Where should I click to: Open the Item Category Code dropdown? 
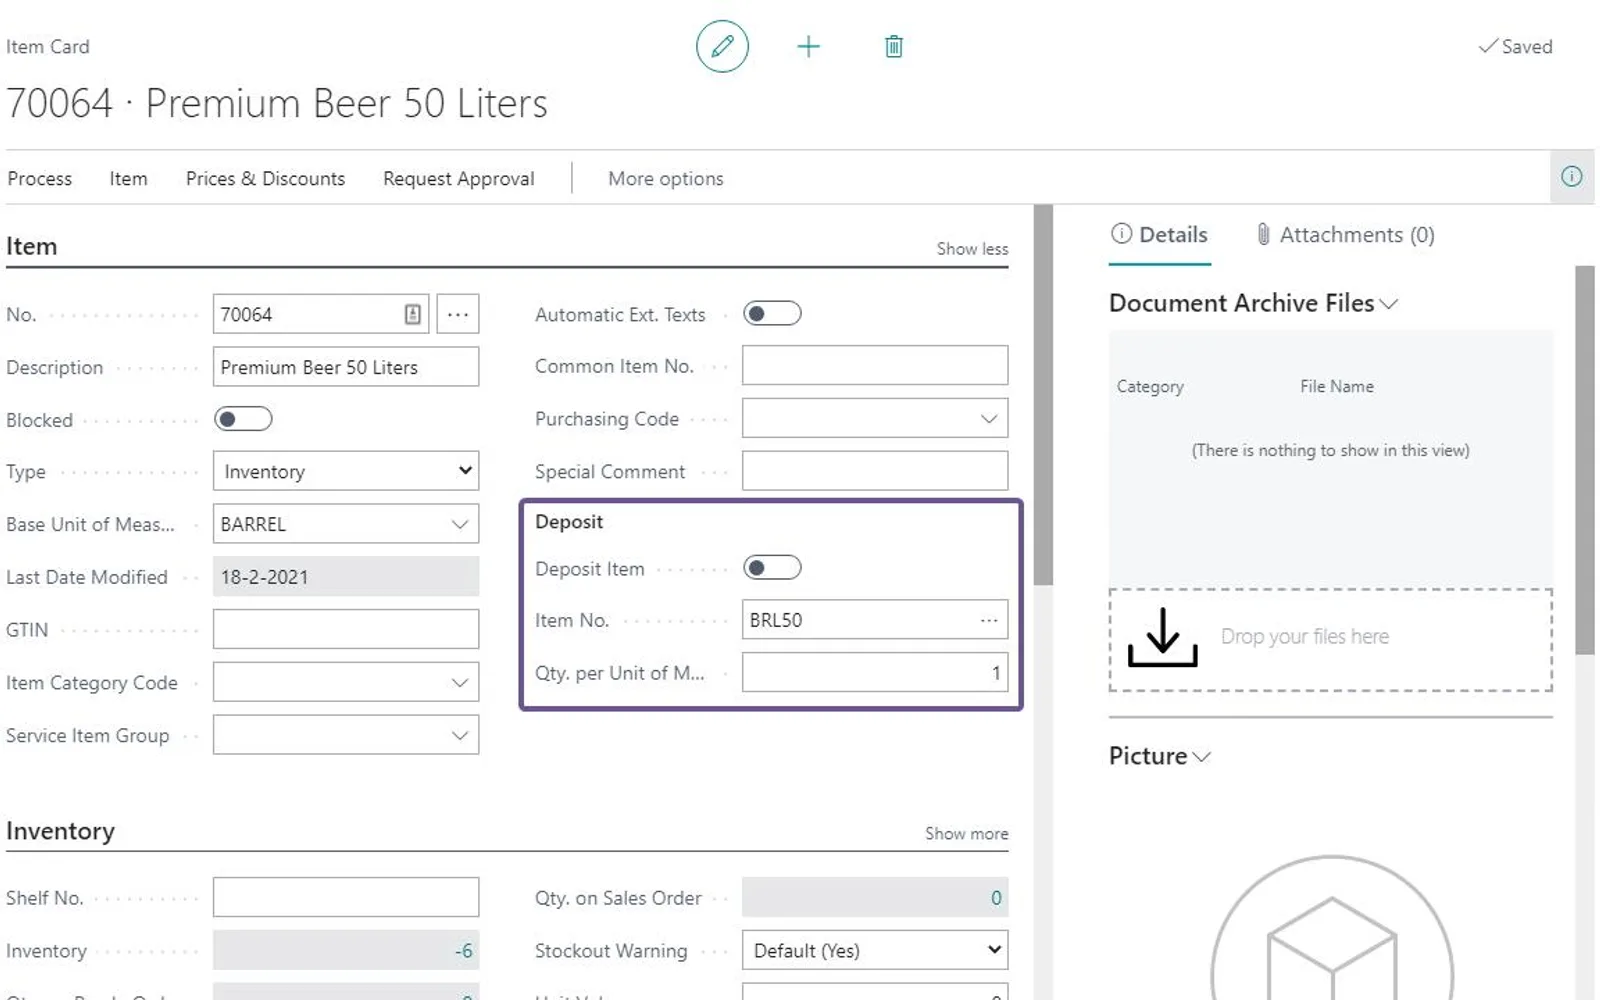(459, 683)
